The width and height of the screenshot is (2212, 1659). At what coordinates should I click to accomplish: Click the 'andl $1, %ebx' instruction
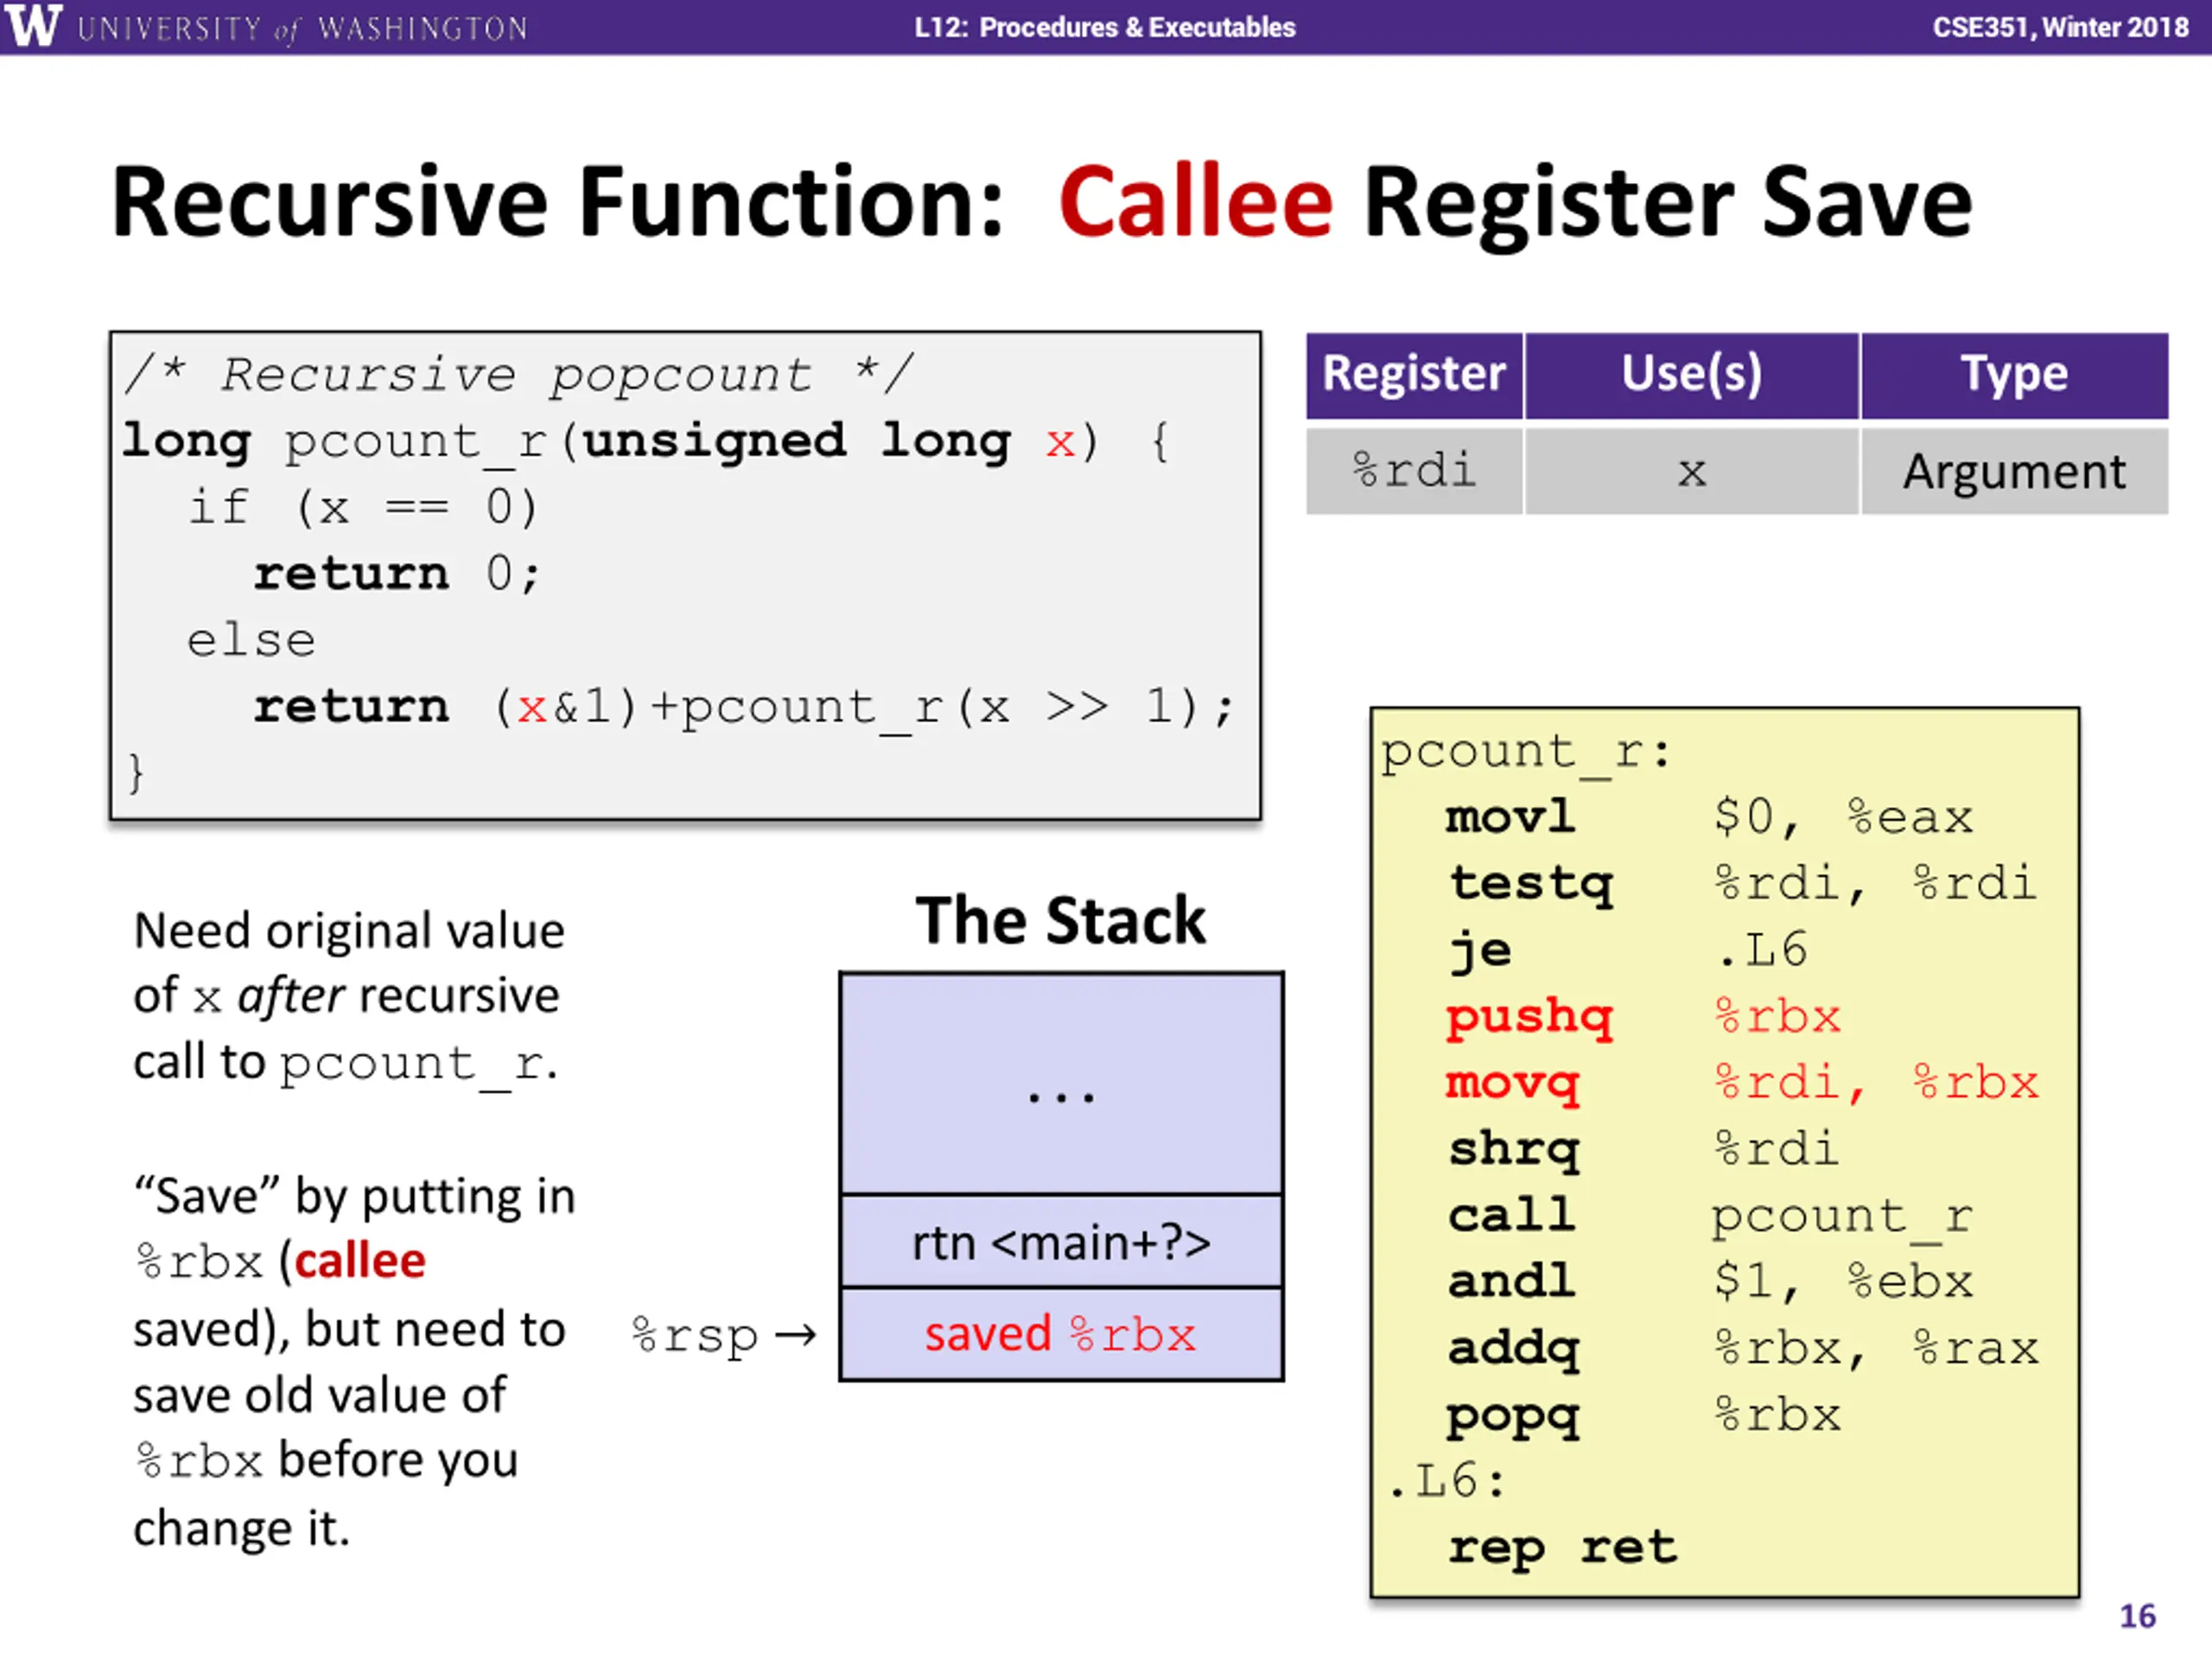point(1710,1282)
